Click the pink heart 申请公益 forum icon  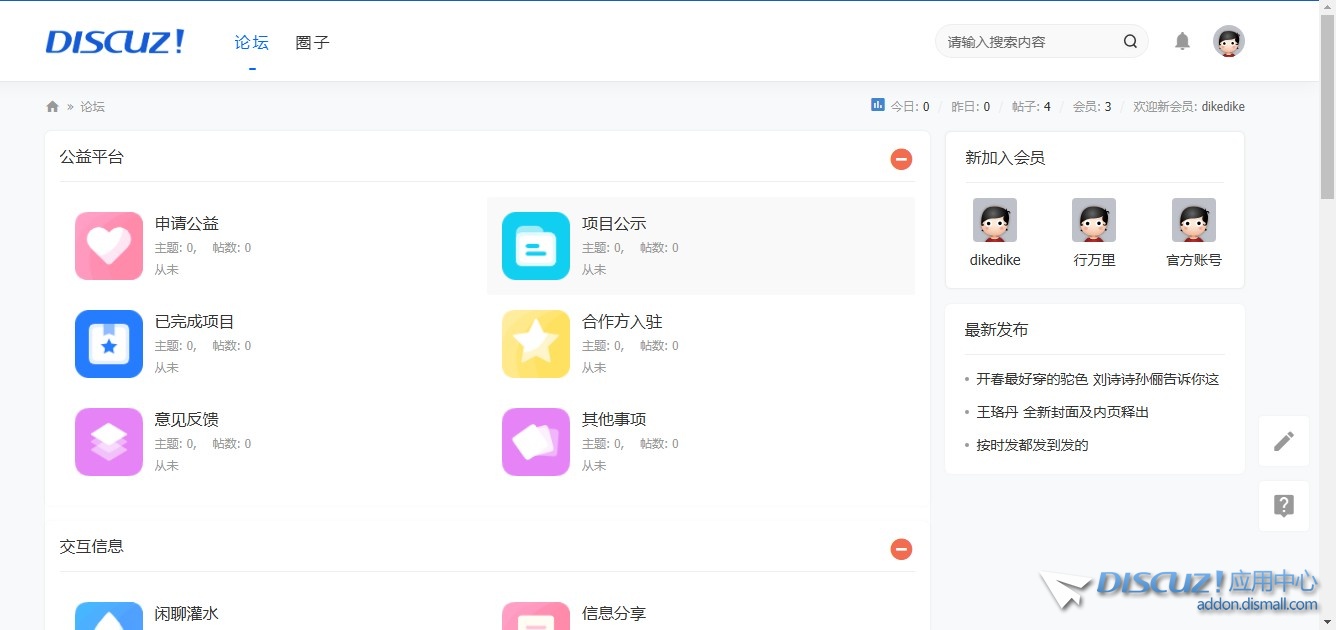point(109,246)
